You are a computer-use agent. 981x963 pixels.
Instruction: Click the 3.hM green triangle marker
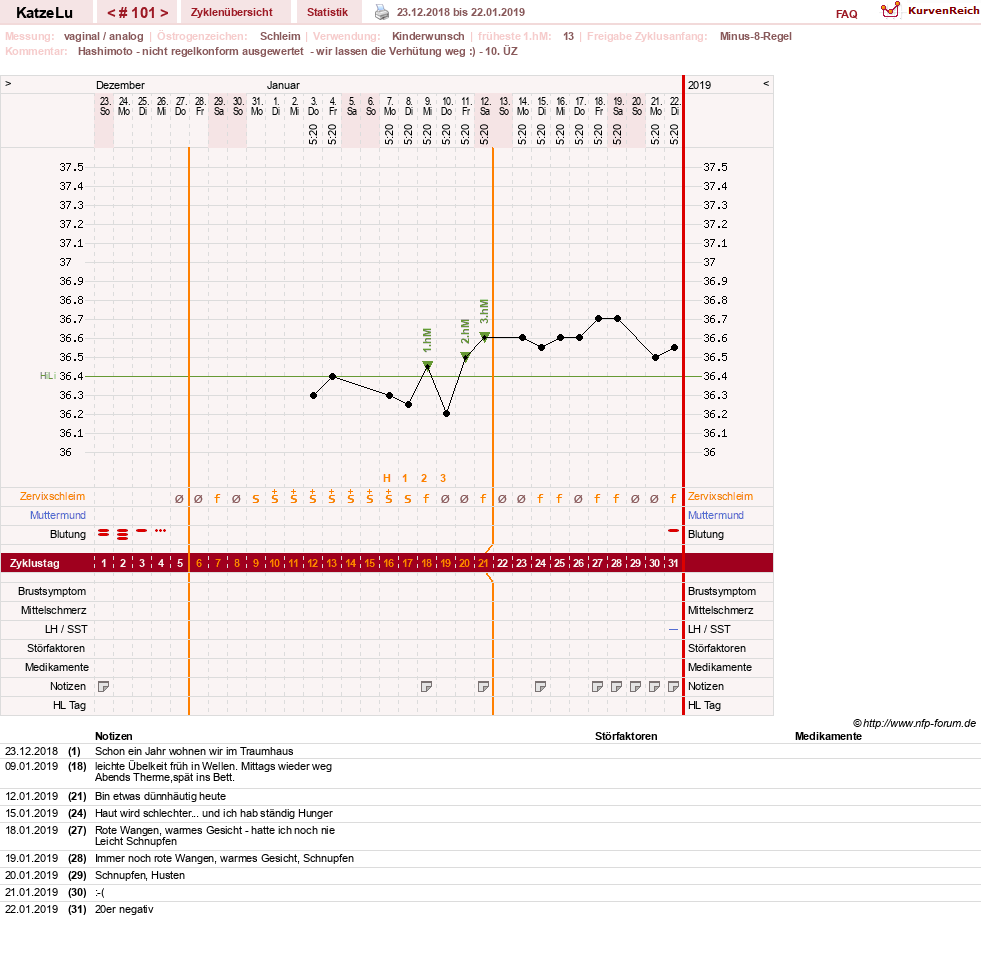[484, 336]
